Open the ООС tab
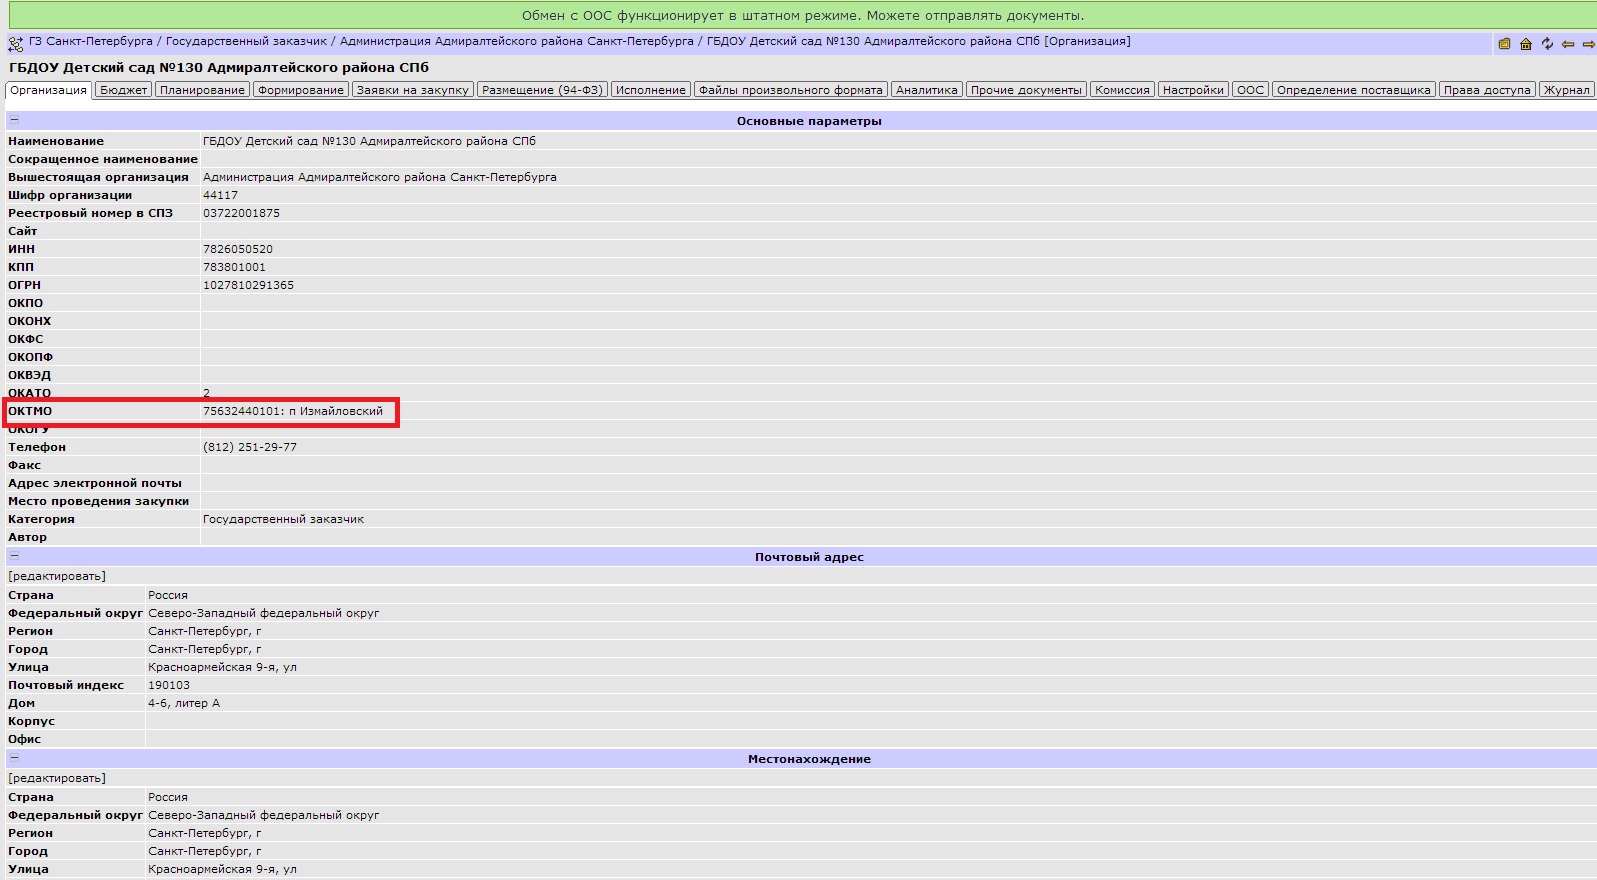The image size is (1597, 880). (x=1250, y=90)
